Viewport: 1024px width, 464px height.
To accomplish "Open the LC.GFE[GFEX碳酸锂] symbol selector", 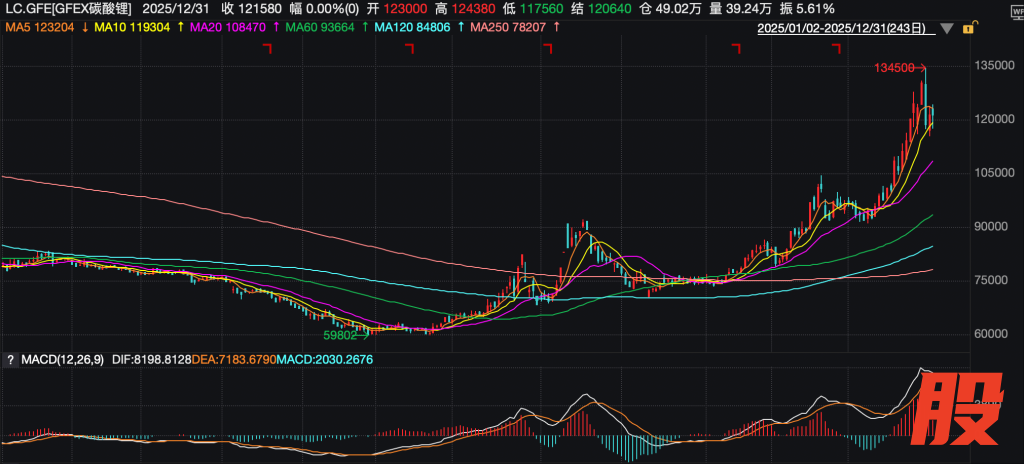I will 67,9.
